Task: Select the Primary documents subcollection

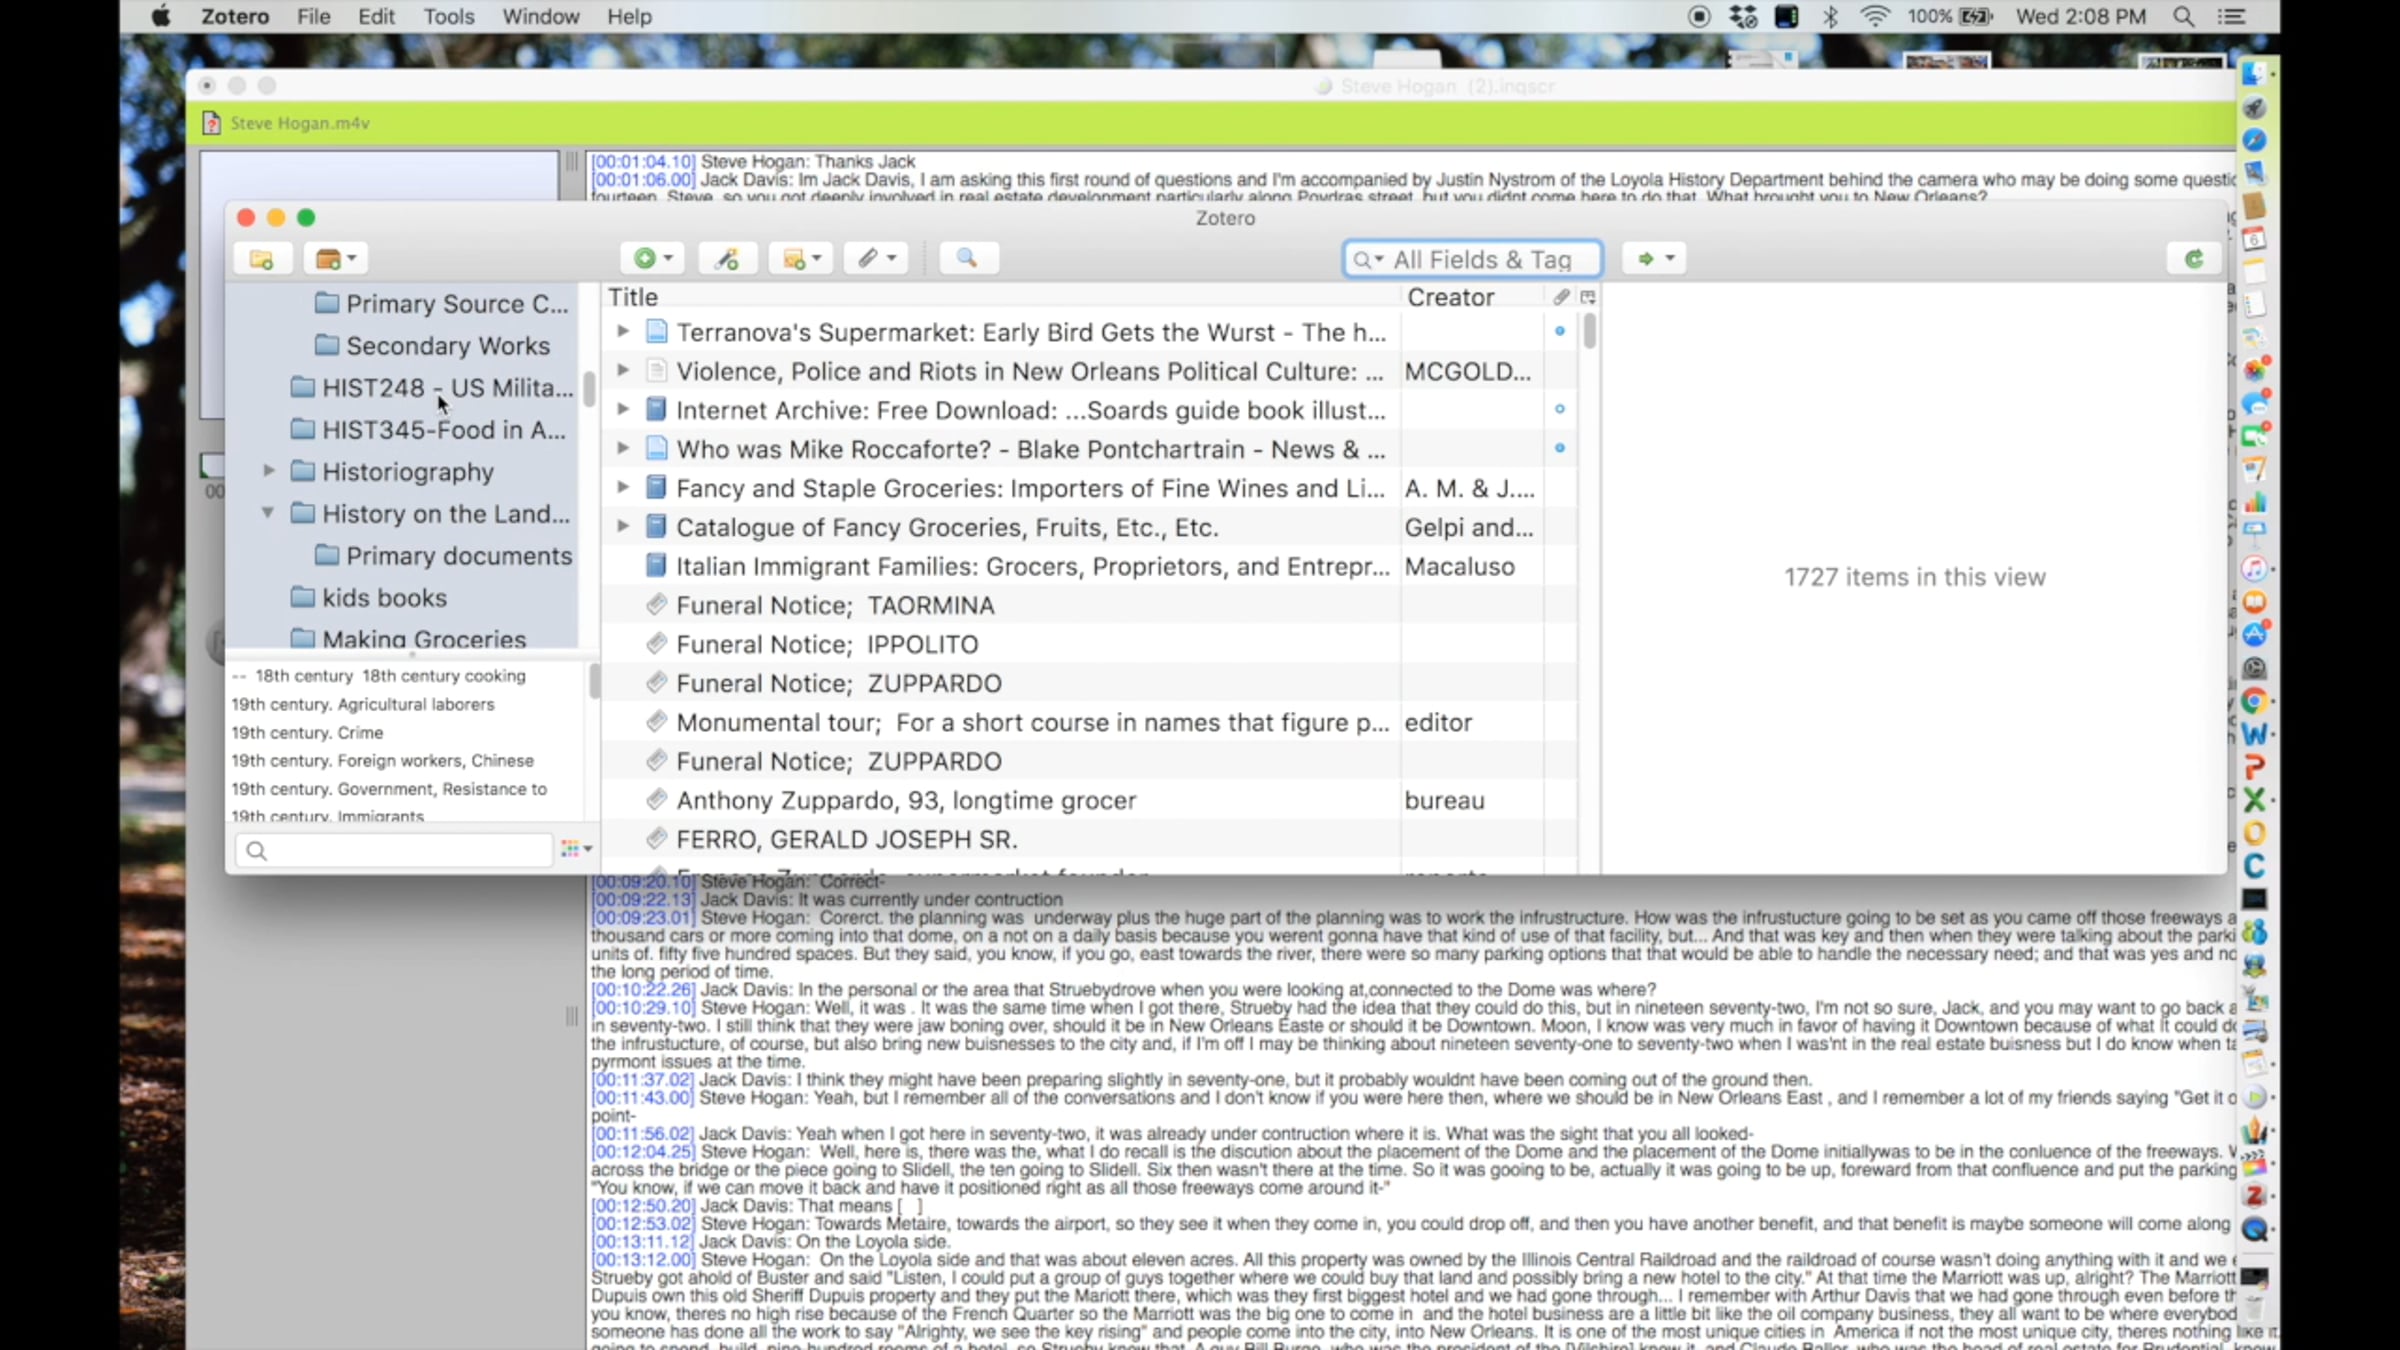Action: click(x=443, y=556)
